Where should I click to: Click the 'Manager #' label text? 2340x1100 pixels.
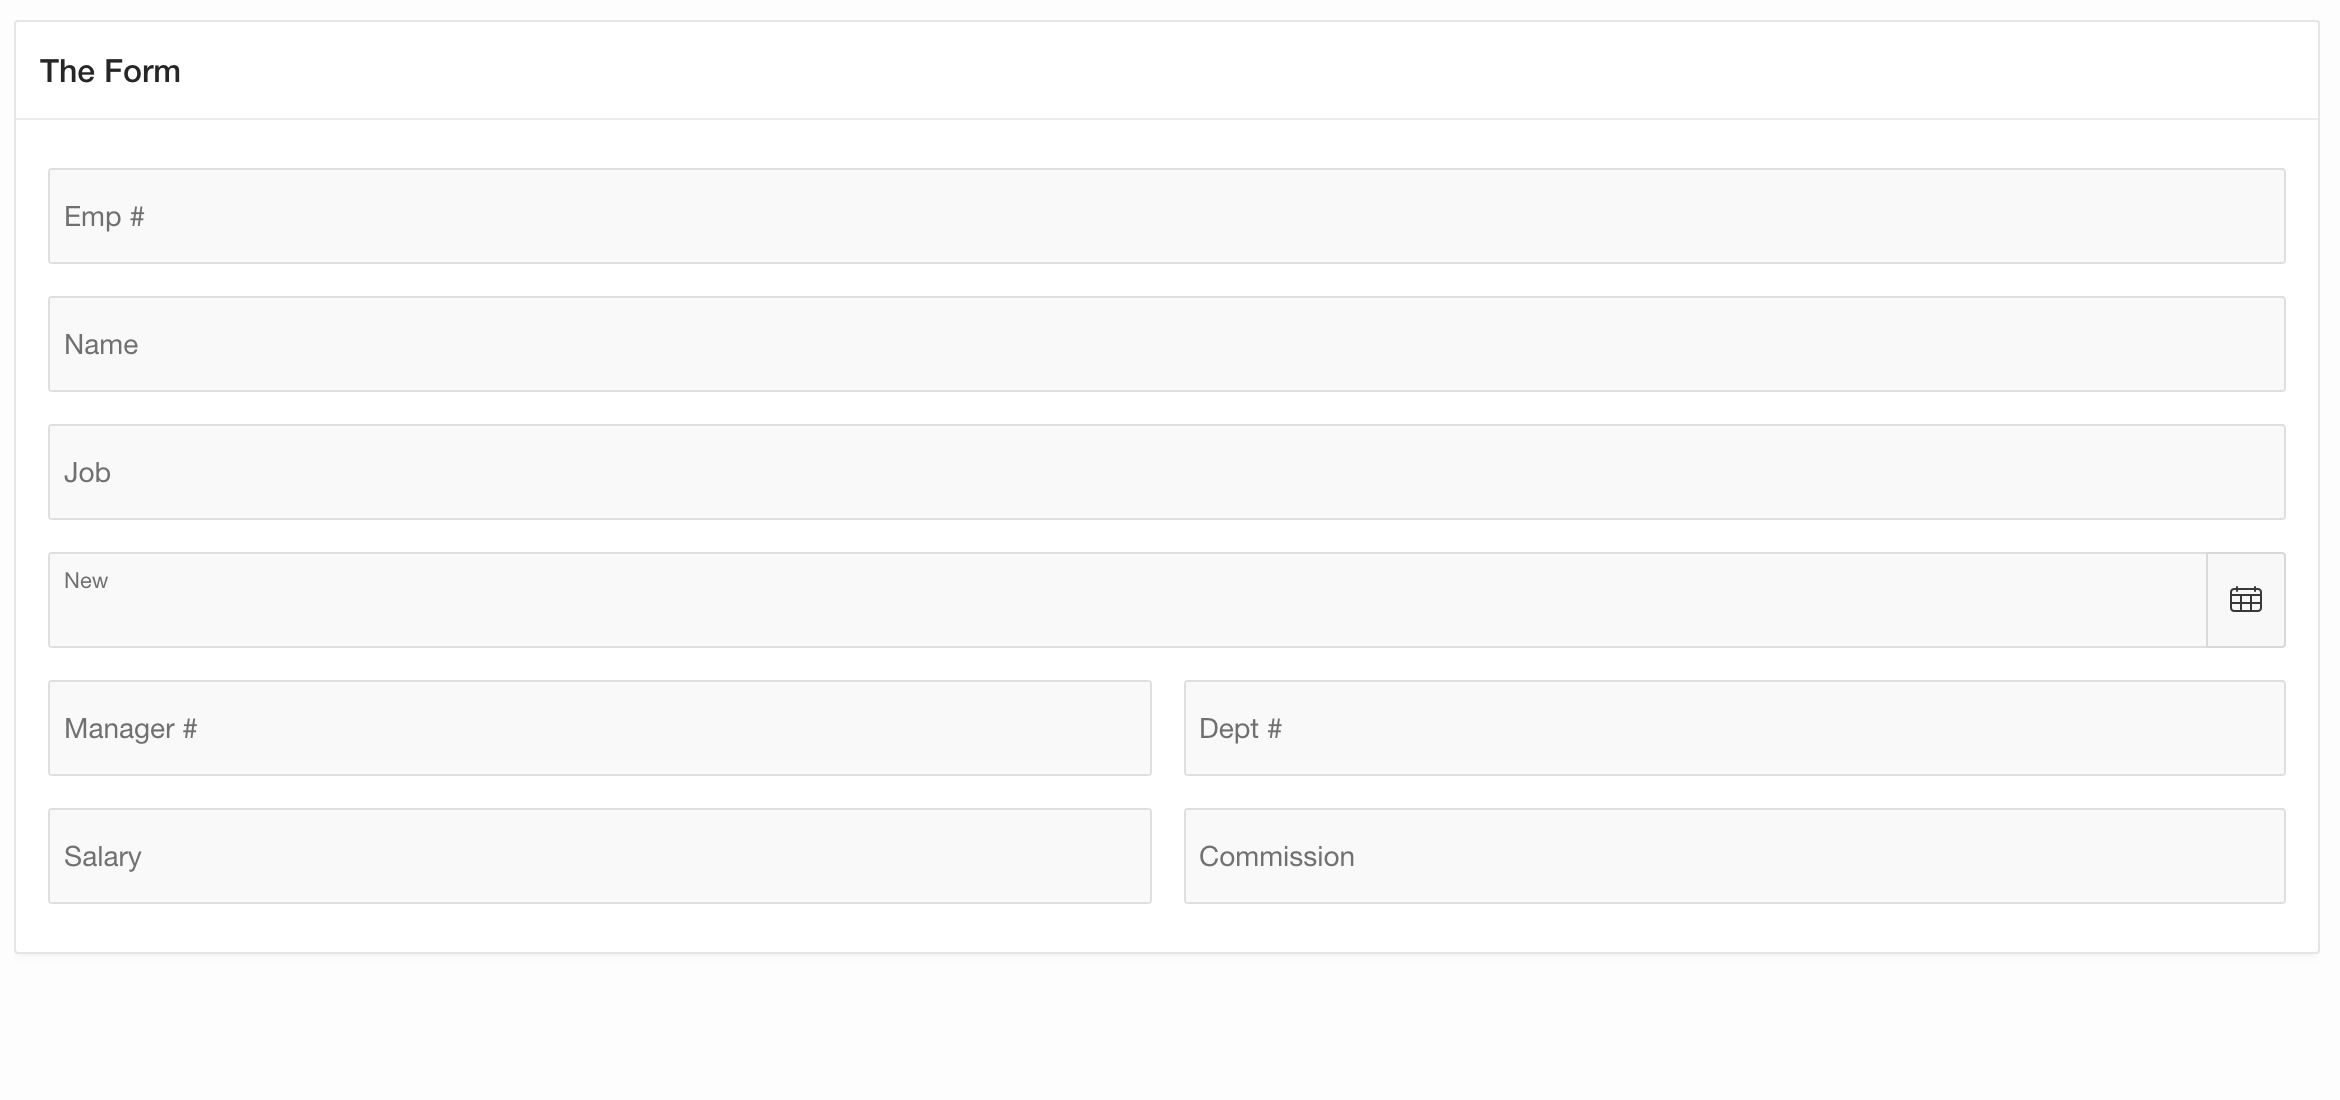coord(130,729)
